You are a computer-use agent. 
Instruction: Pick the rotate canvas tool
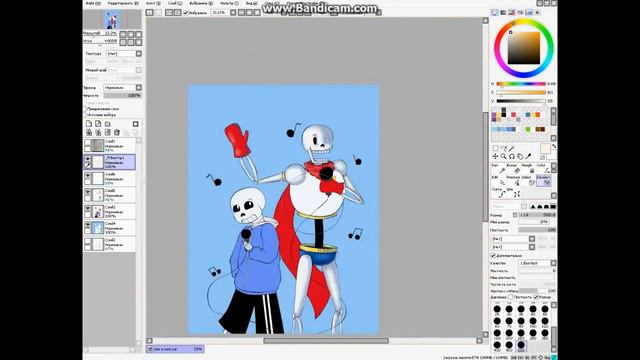[511, 156]
